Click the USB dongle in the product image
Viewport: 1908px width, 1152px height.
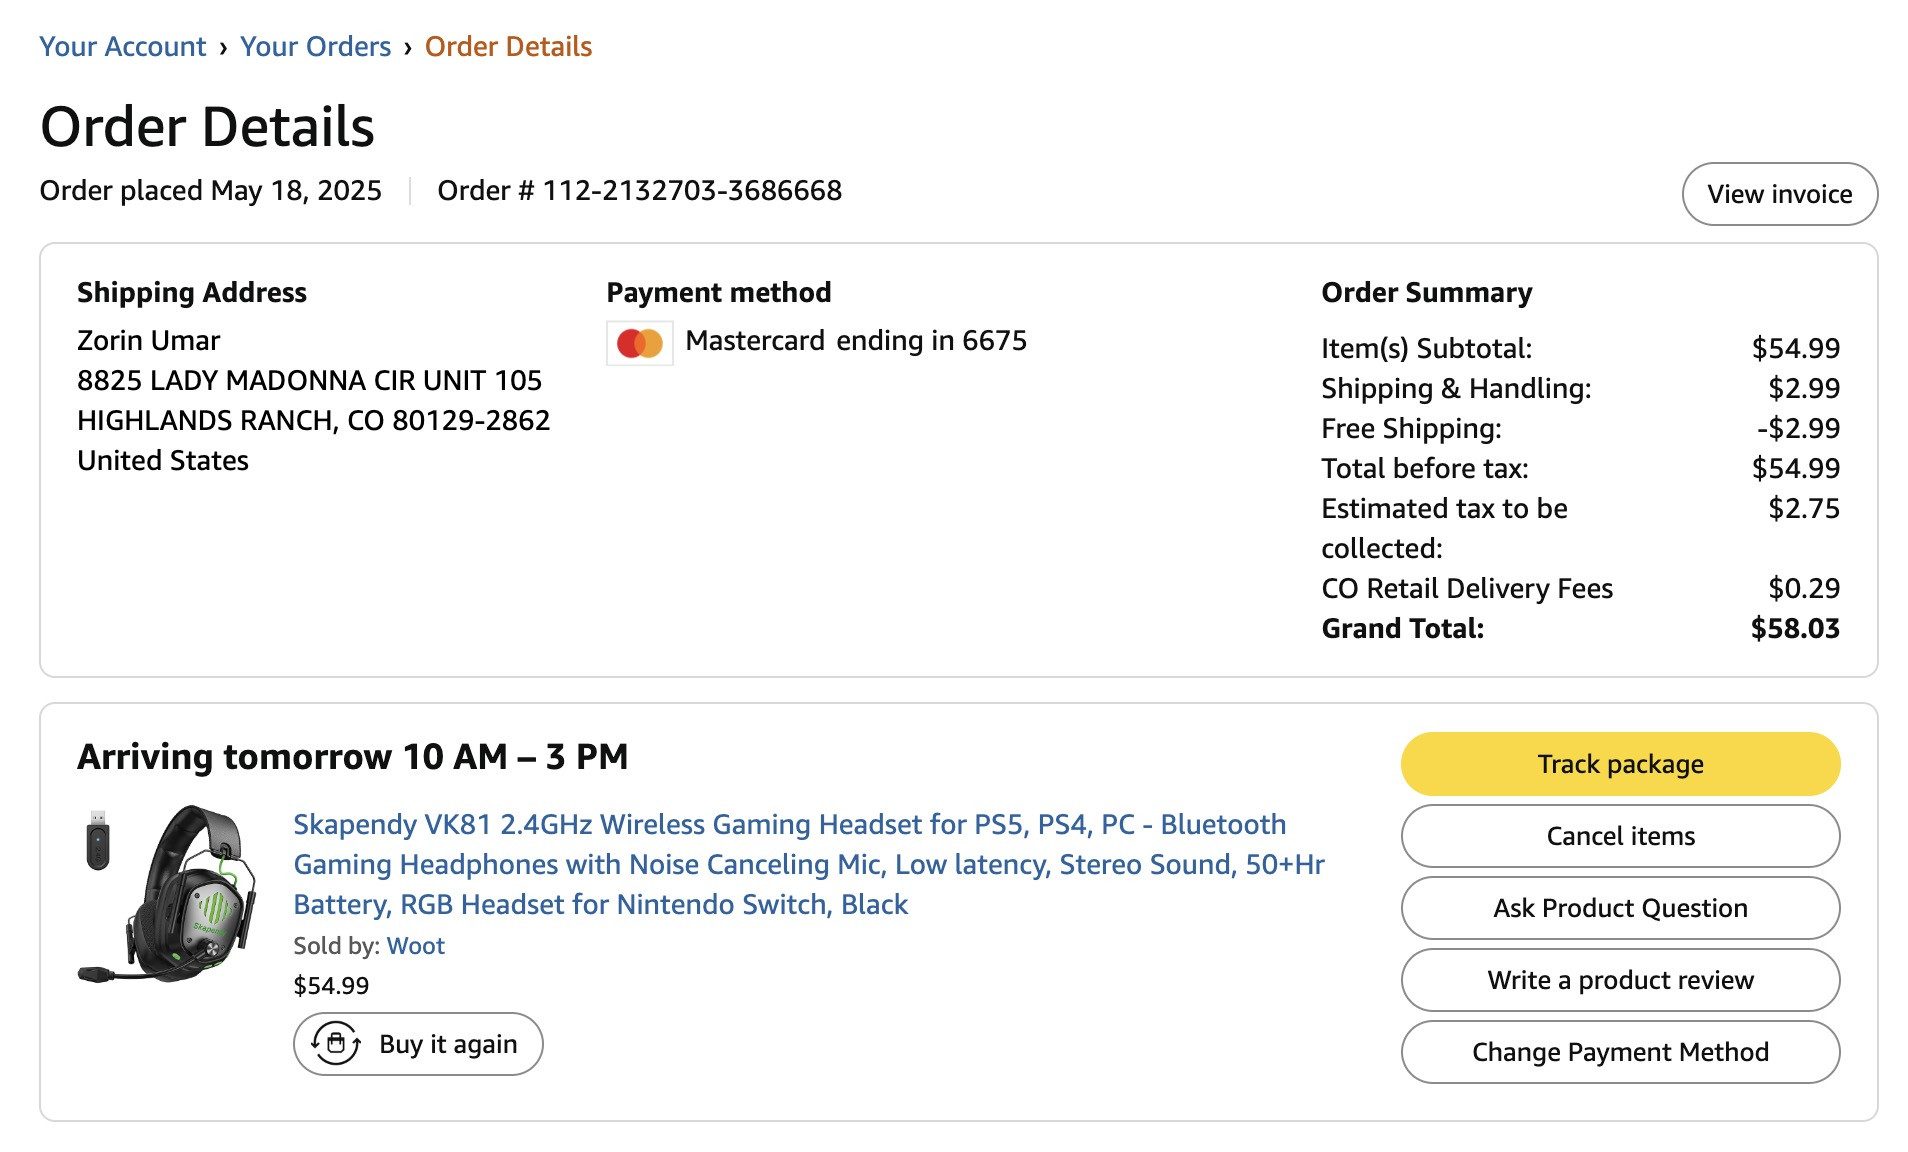[x=97, y=840]
